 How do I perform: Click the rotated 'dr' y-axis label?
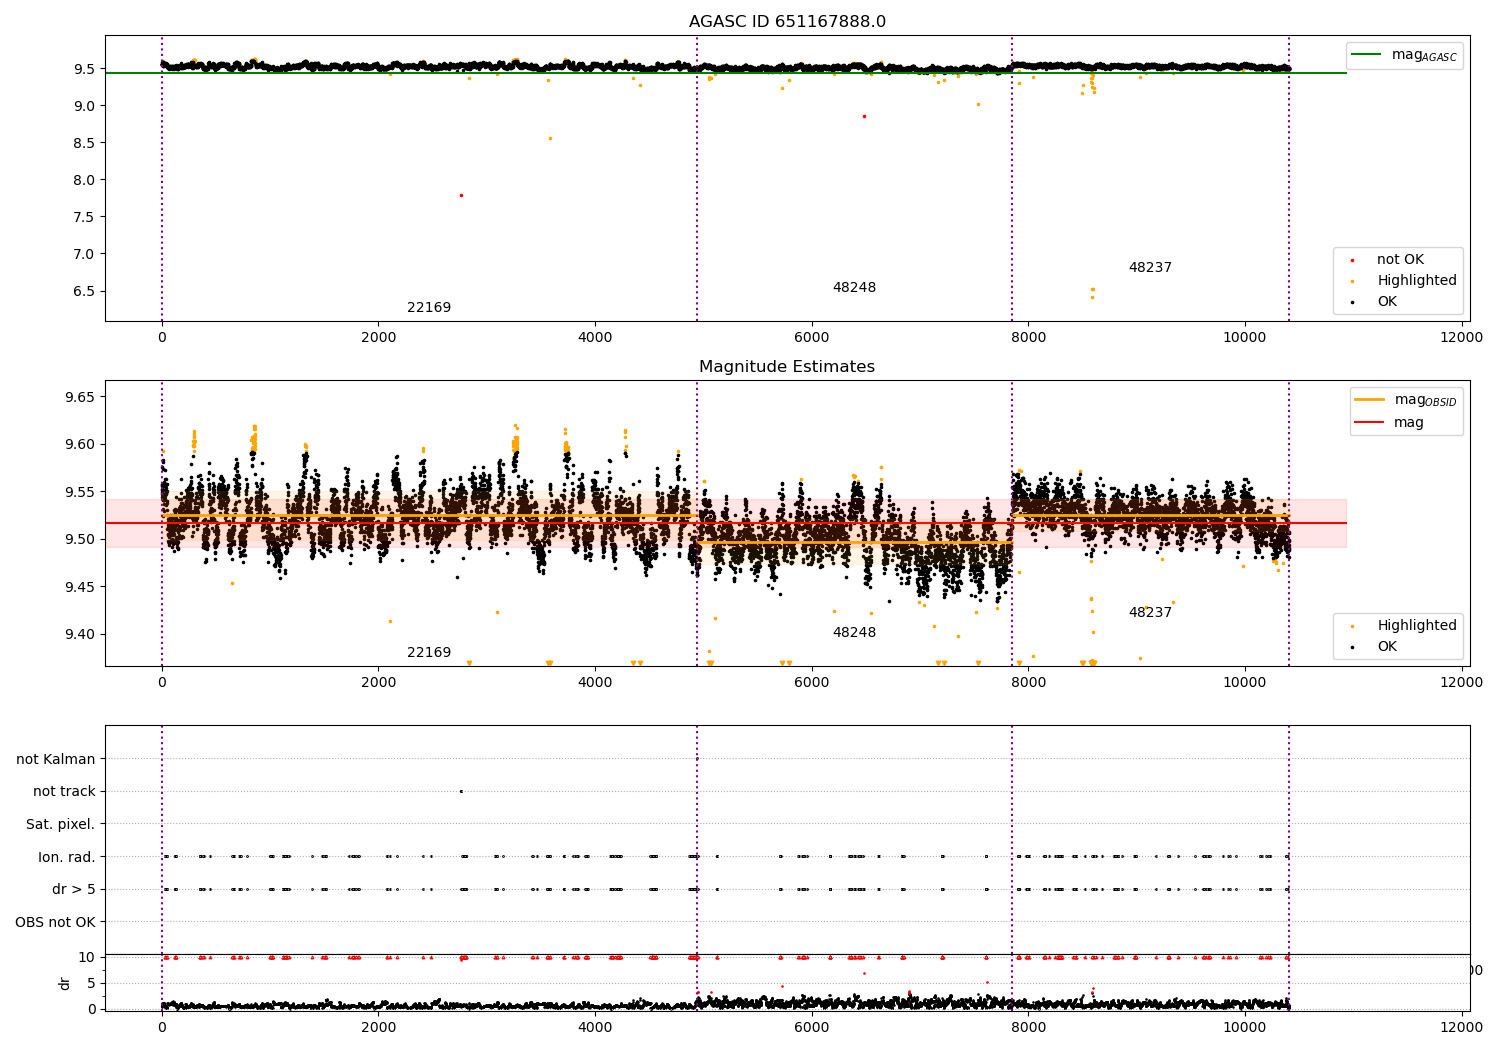[x=65, y=983]
